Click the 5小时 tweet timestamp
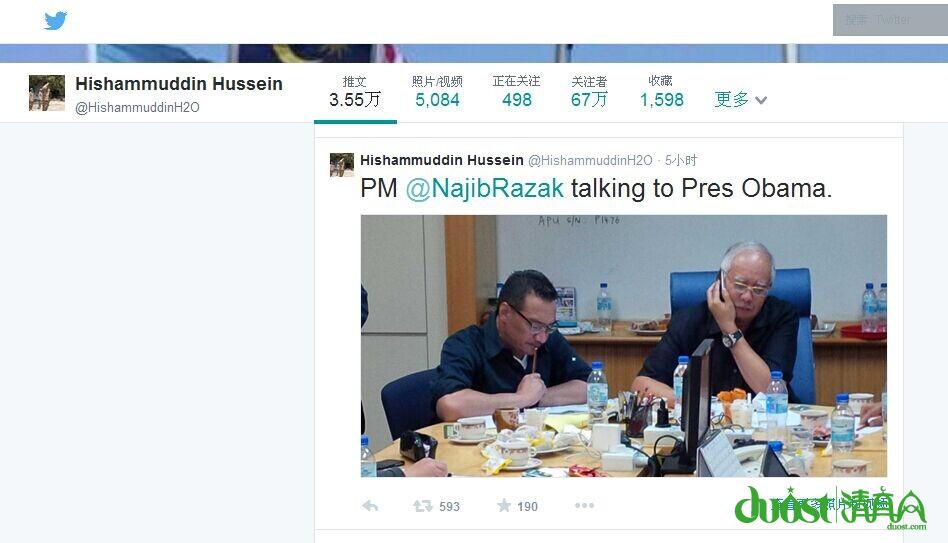Image resolution: width=948 pixels, height=543 pixels. click(681, 160)
